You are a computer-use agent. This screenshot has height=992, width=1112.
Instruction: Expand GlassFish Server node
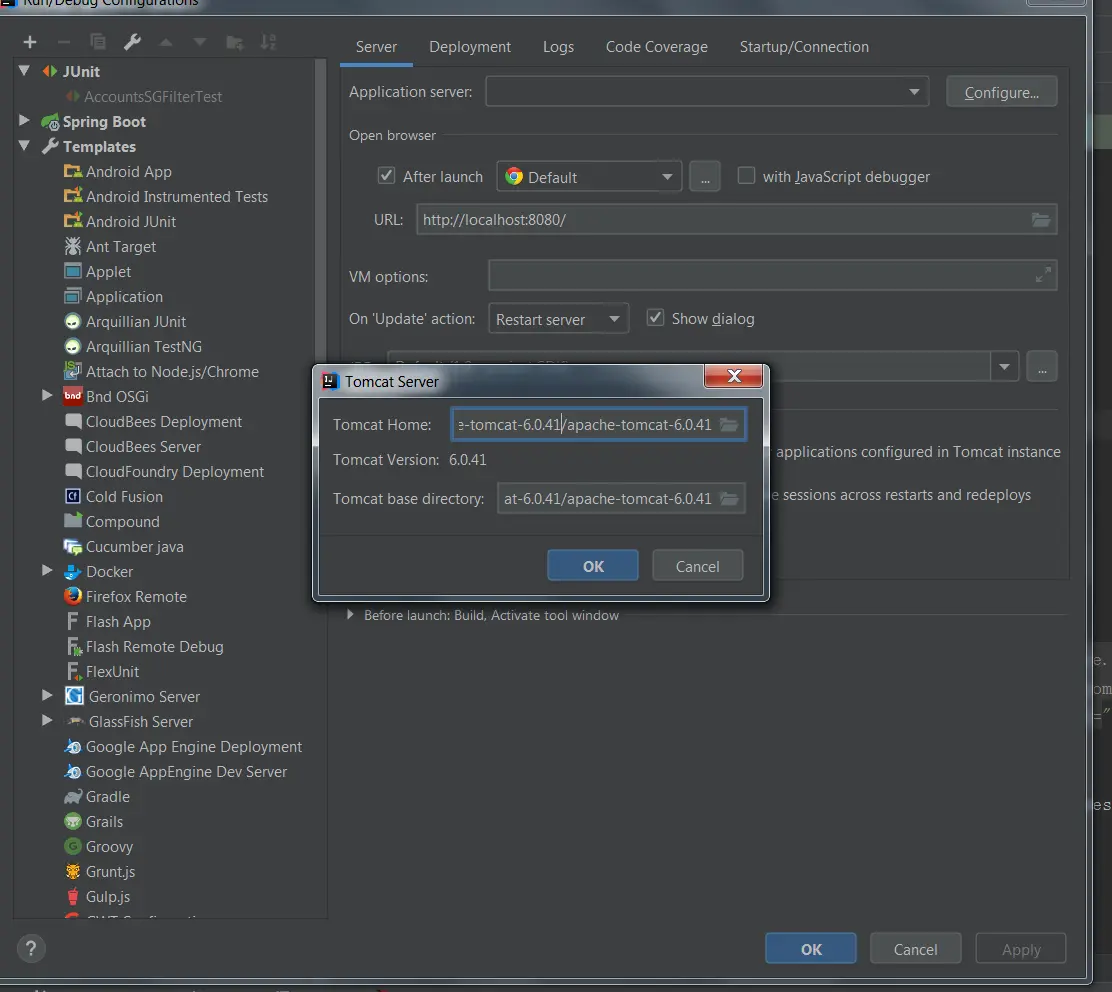(x=47, y=720)
